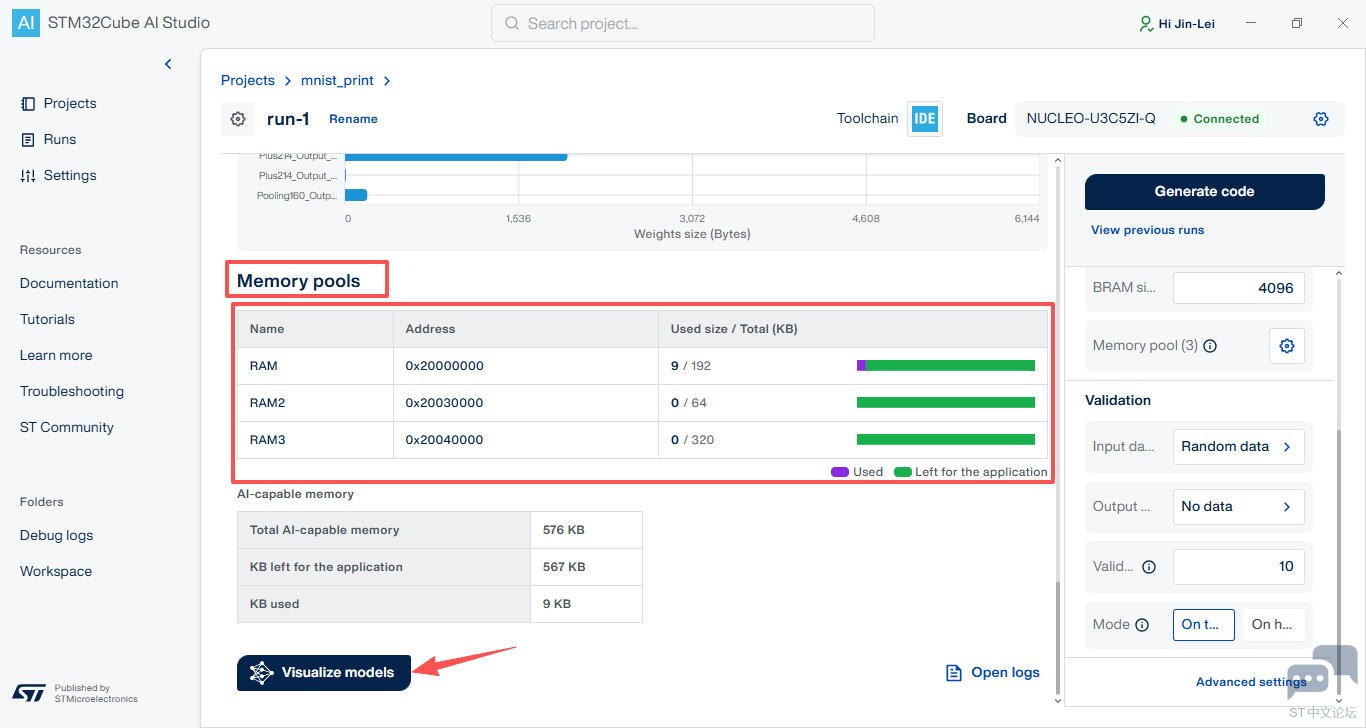1366x728 pixels.
Task: Click Open logs link
Action: pos(993,672)
